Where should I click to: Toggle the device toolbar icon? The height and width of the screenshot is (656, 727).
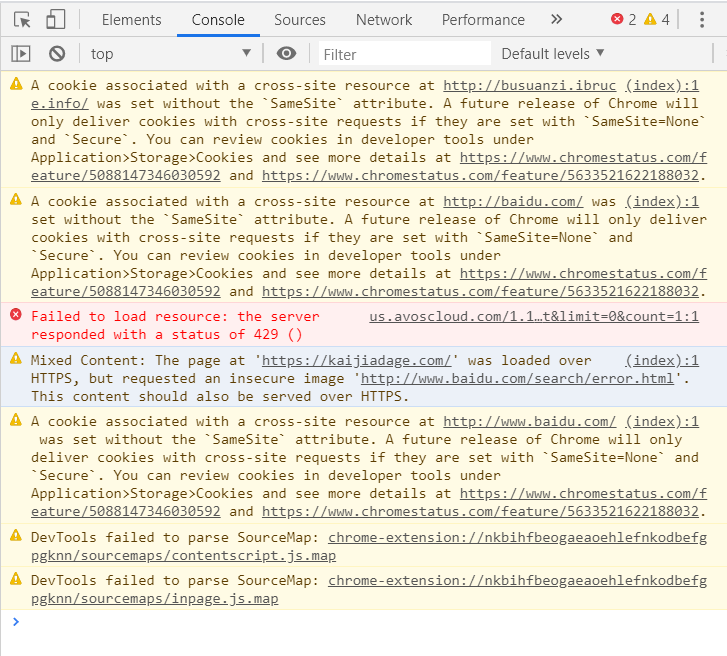pyautogui.click(x=56, y=19)
